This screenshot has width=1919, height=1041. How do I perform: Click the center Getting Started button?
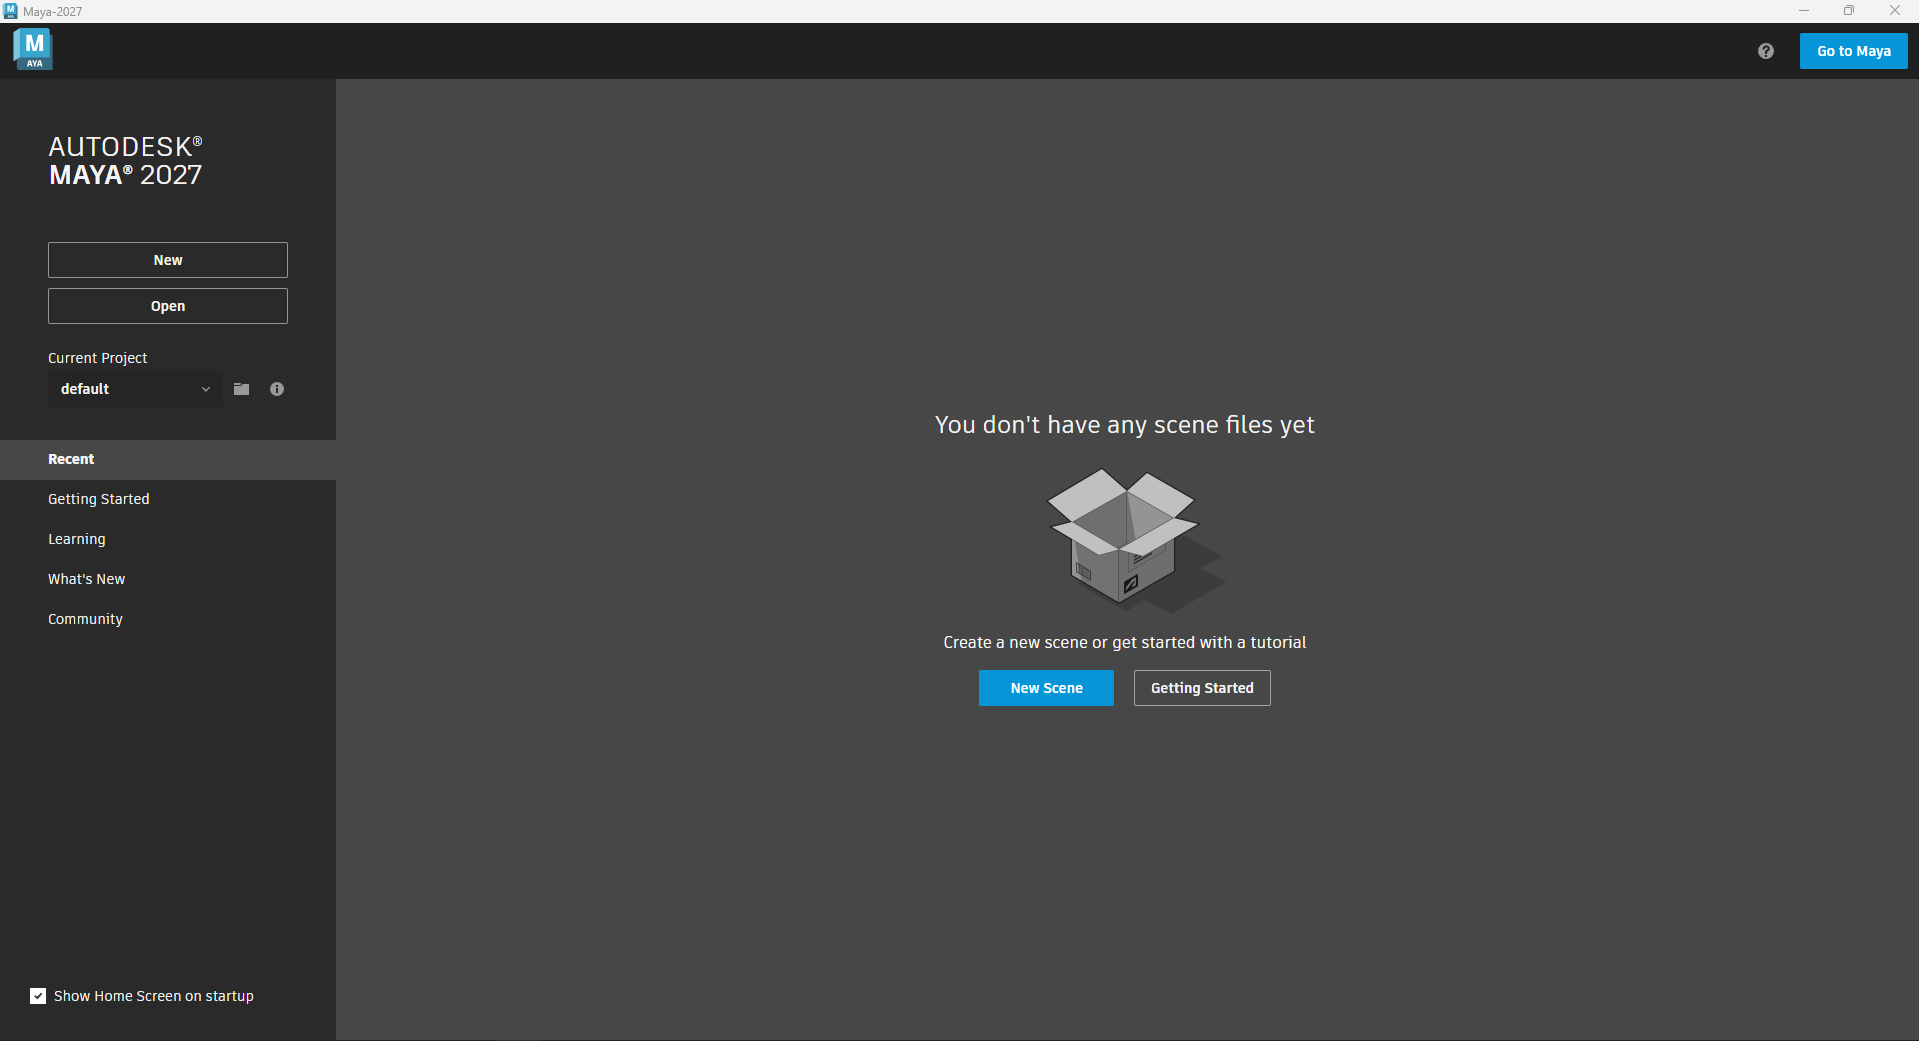point(1202,688)
